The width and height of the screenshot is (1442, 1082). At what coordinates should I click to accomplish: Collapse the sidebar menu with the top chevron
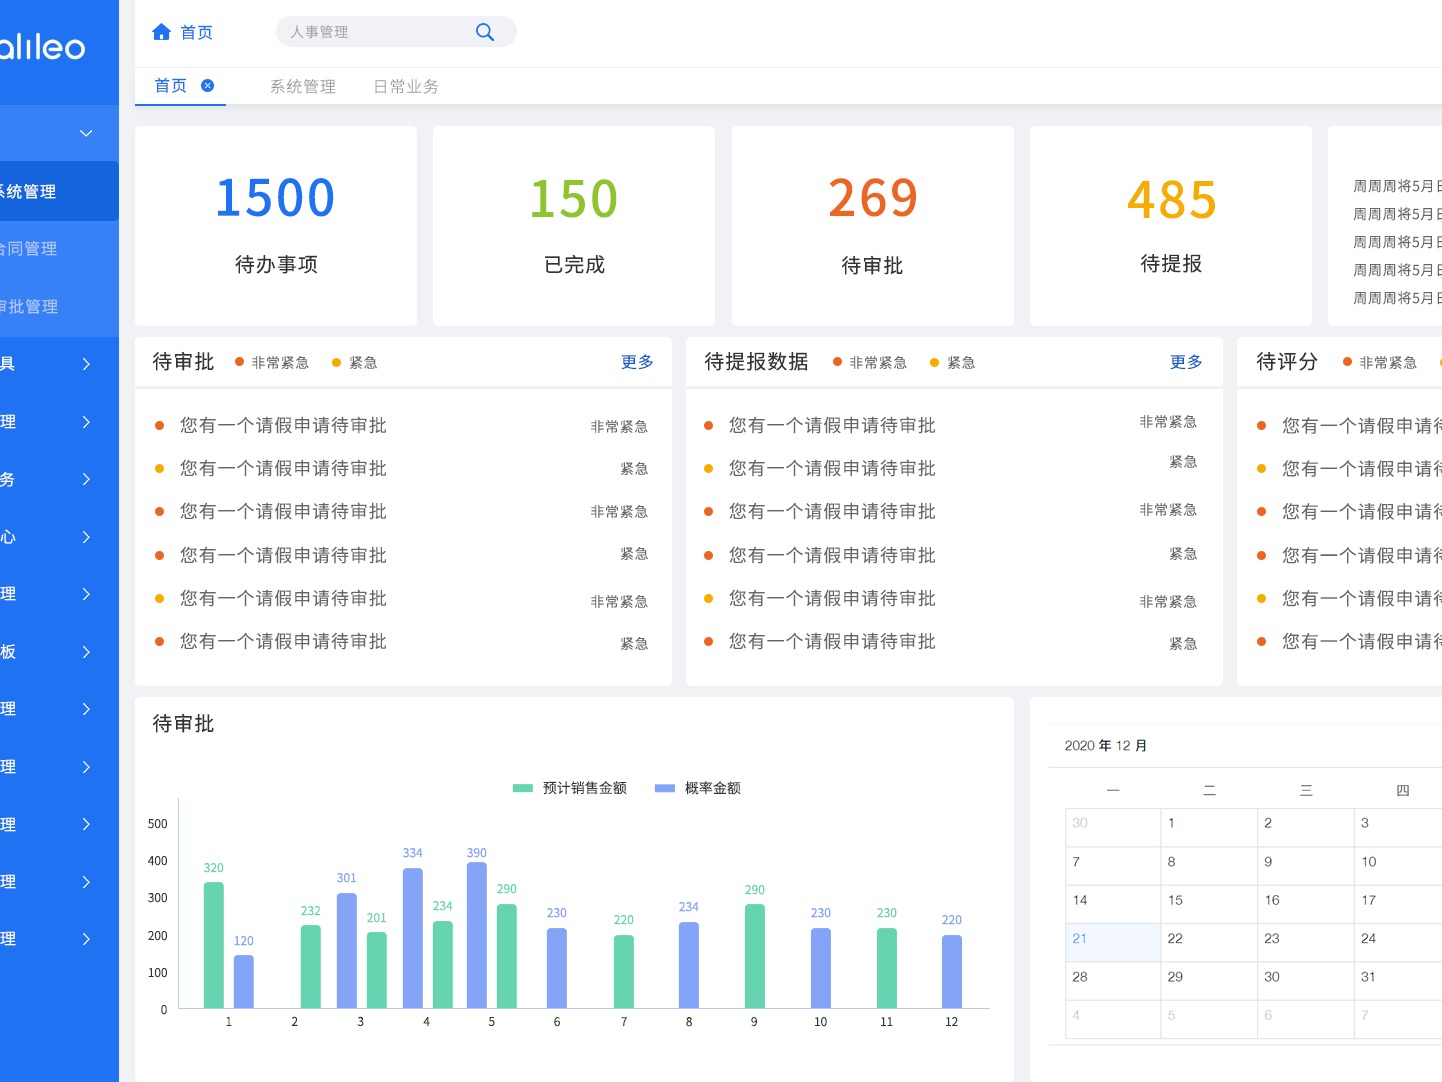pos(85,132)
